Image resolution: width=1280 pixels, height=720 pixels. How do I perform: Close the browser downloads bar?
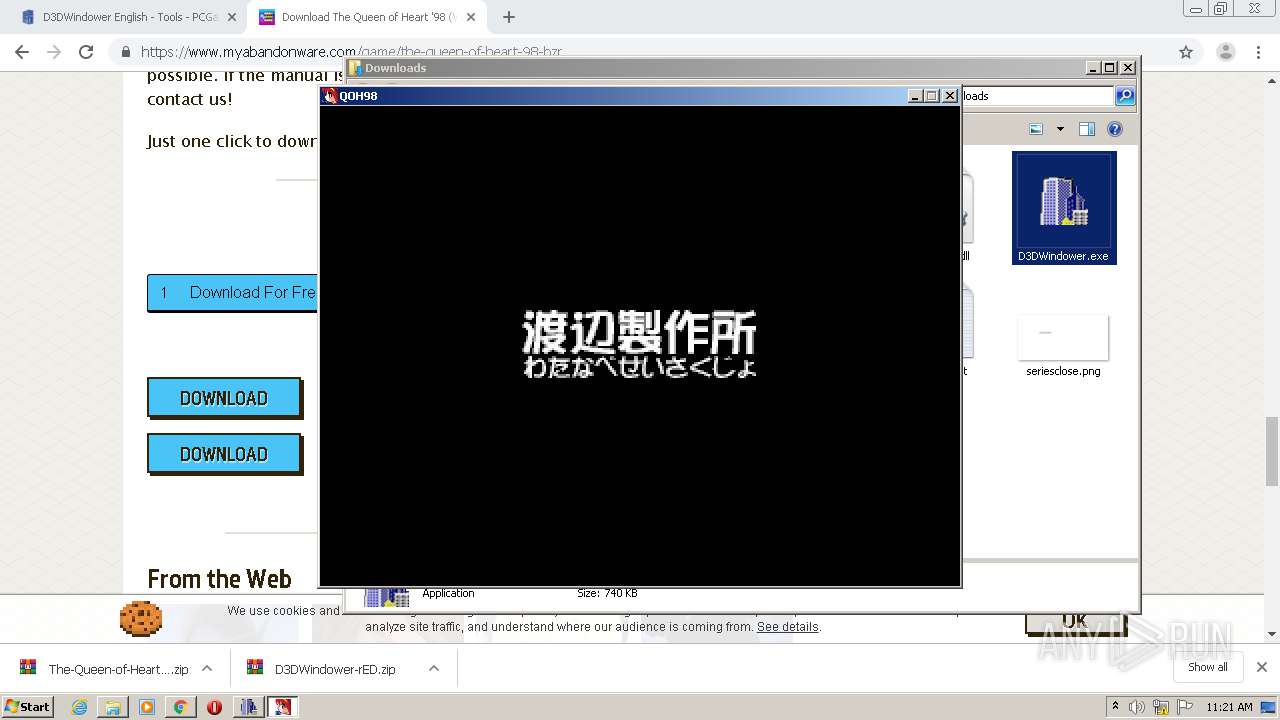pyautogui.click(x=1261, y=667)
